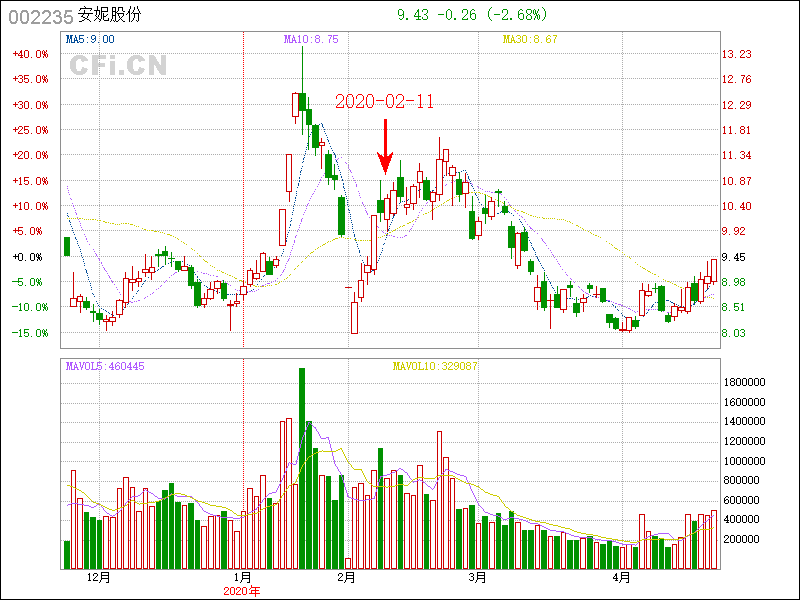
Task: Click the MA10:8.75 indicator label
Action: pyautogui.click(x=311, y=39)
